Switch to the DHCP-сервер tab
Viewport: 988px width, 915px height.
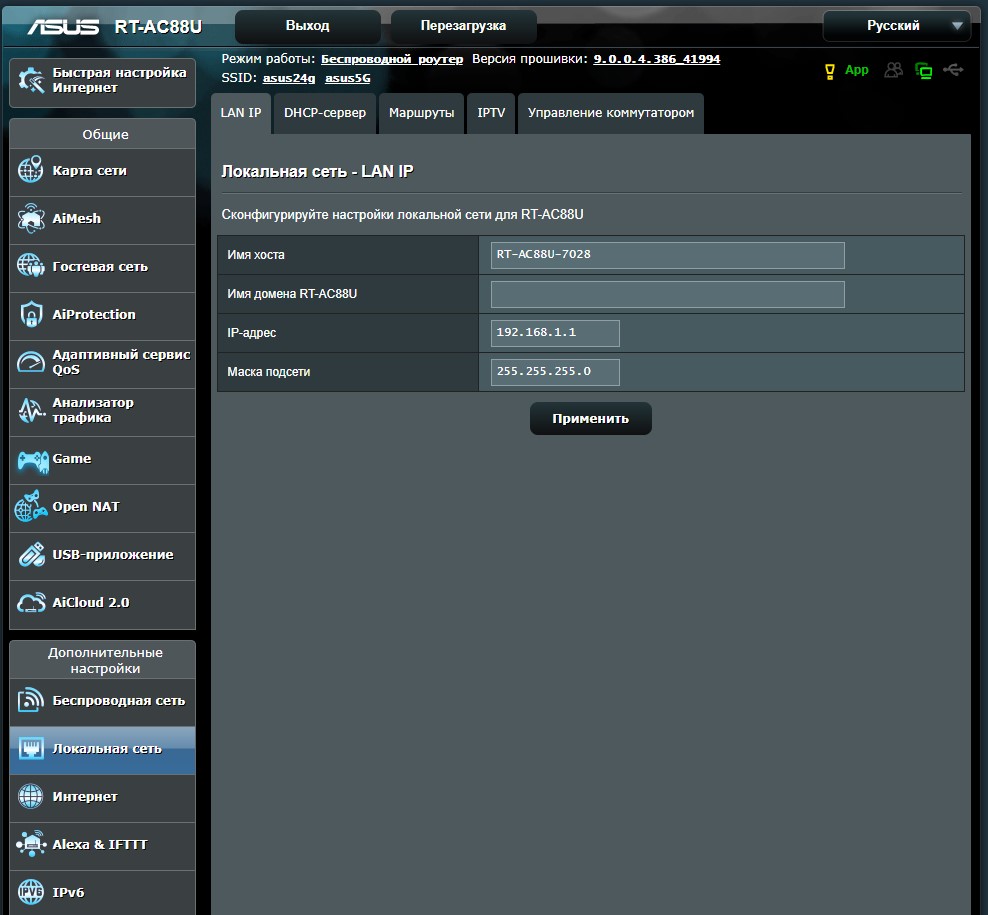tap(325, 113)
